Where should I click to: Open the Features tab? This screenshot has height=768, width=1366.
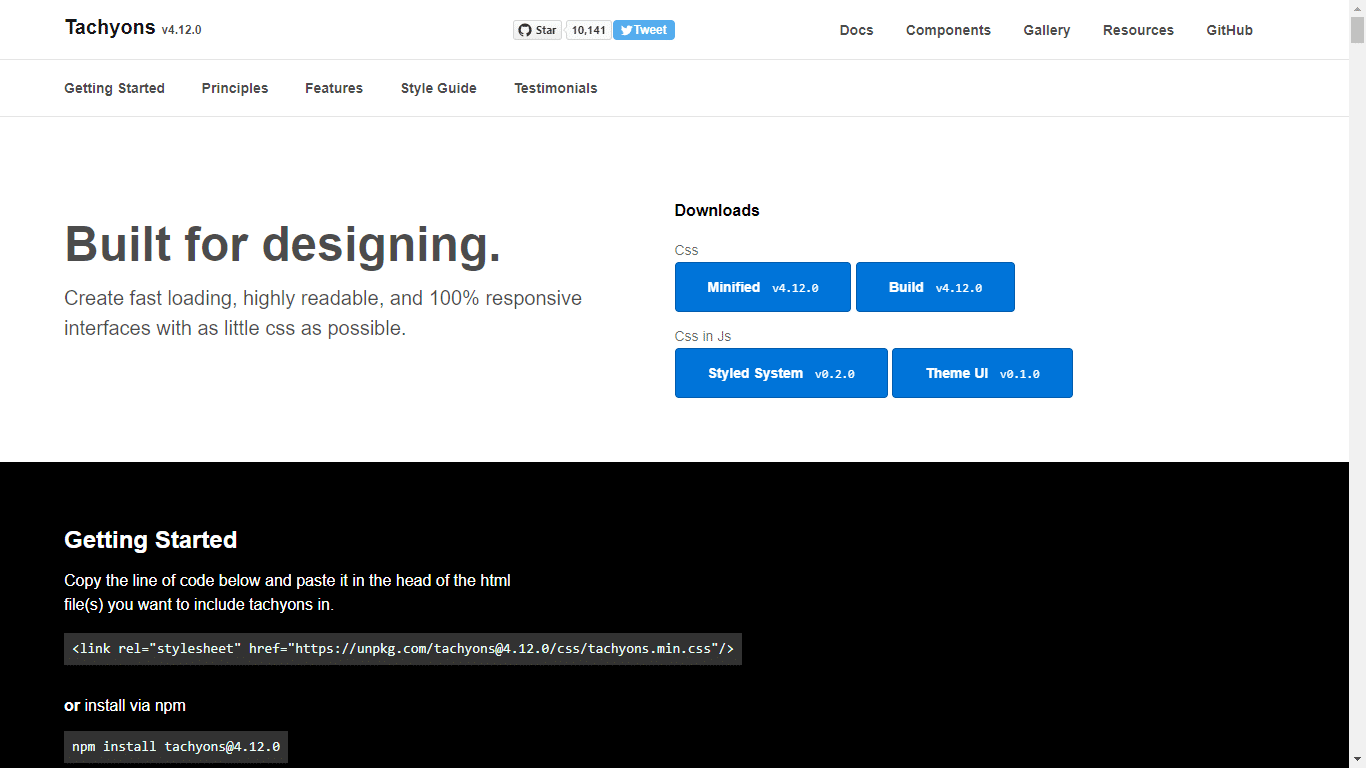tap(334, 88)
